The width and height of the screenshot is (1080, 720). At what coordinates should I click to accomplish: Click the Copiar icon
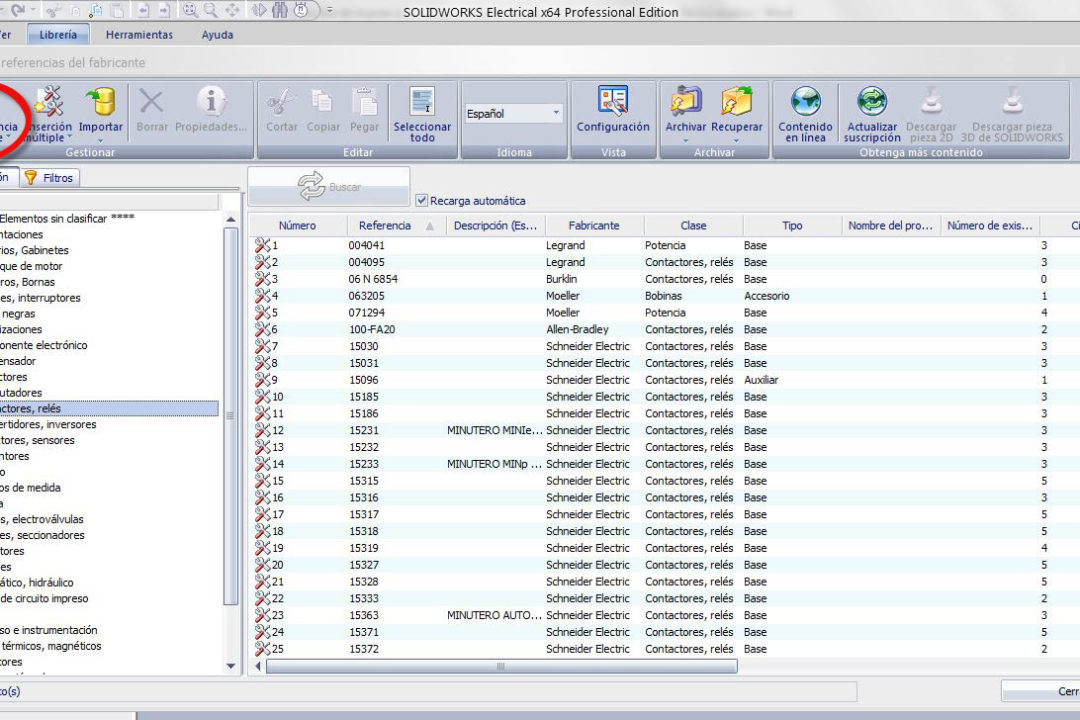click(322, 102)
